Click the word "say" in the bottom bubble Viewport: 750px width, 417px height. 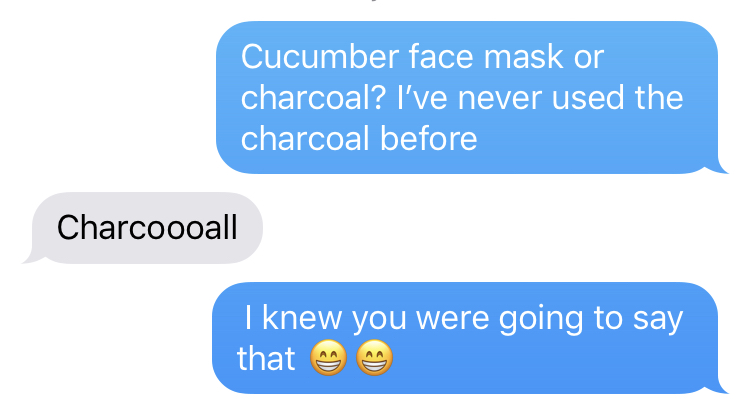[658, 320]
